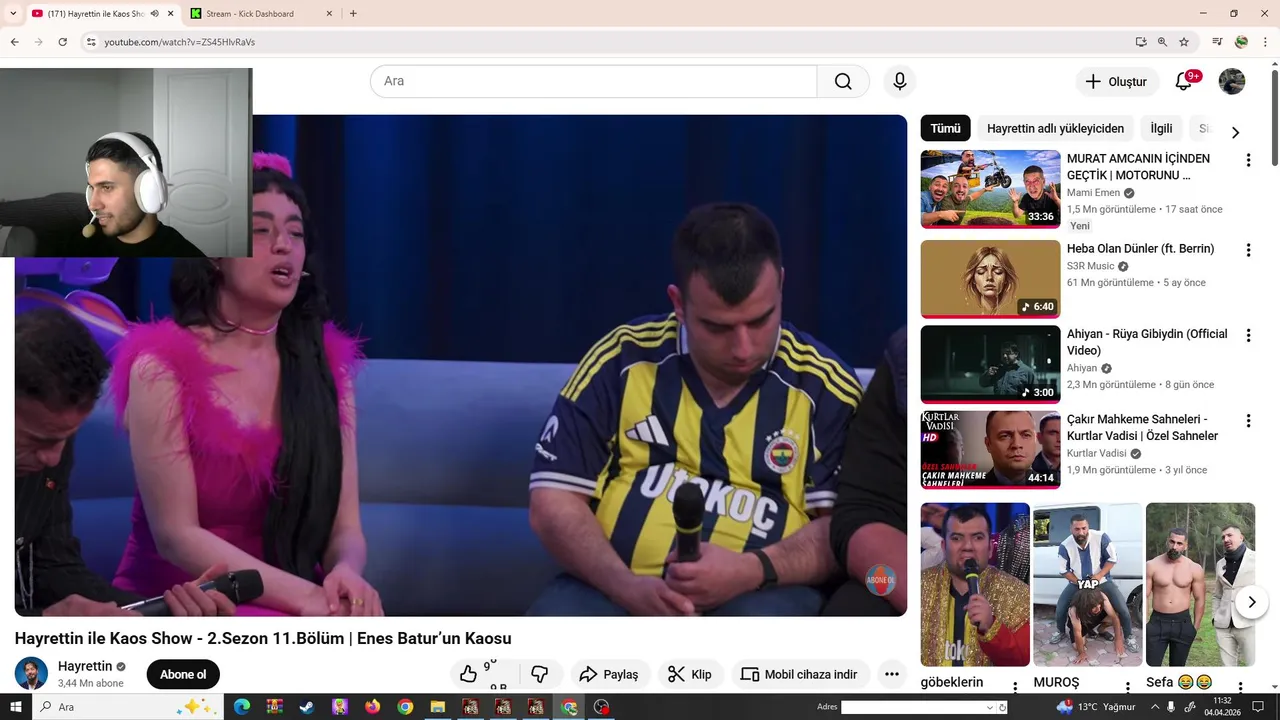Close the Kick Dashboard tab
The image size is (1280, 720).
(x=329, y=14)
